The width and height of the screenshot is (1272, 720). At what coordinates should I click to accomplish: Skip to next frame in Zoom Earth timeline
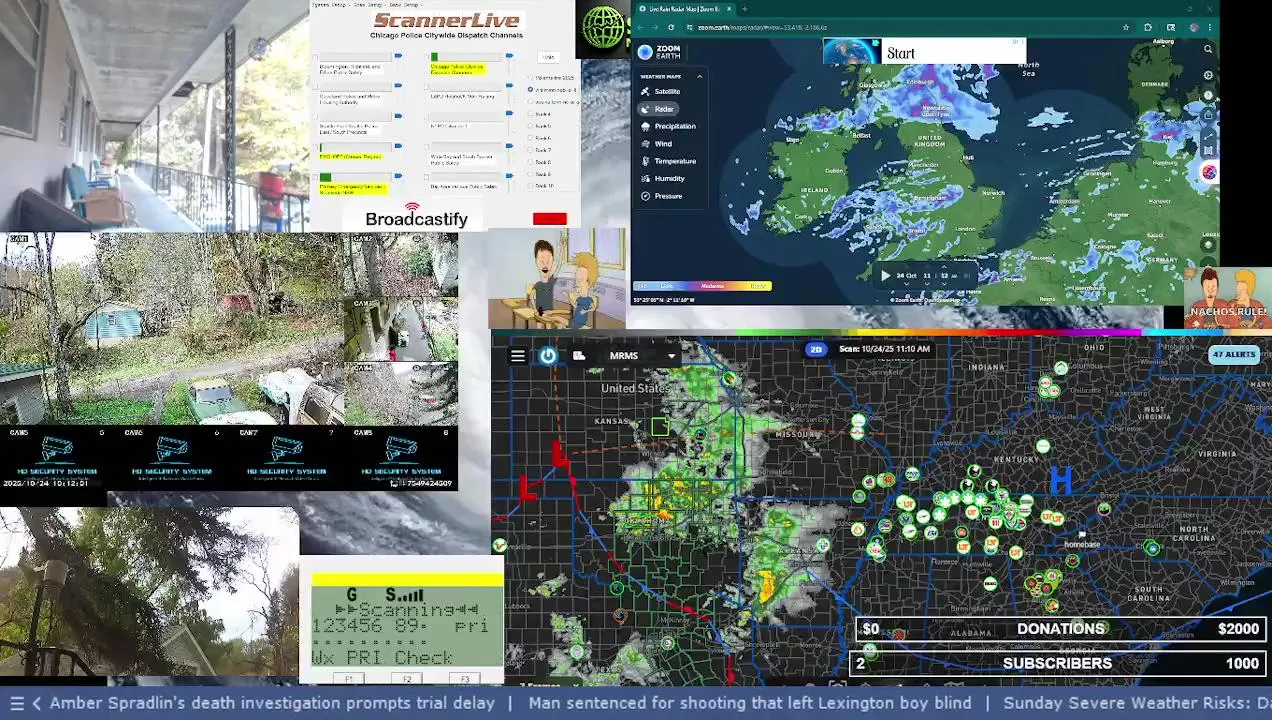click(967, 275)
